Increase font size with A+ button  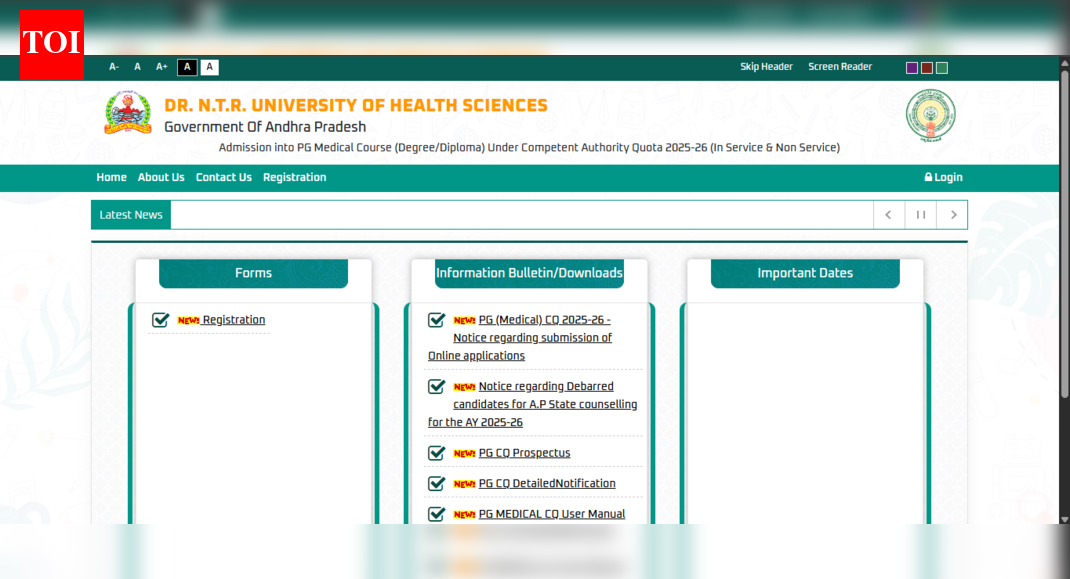click(162, 67)
